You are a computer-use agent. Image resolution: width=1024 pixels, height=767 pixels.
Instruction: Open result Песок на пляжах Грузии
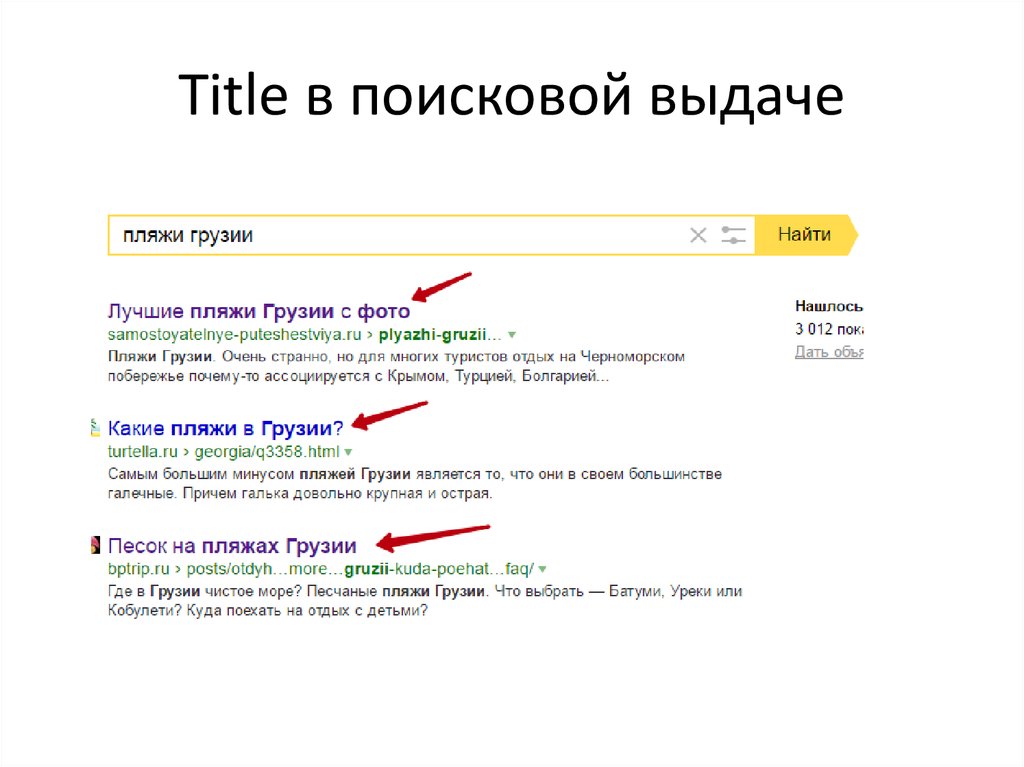[x=232, y=546]
